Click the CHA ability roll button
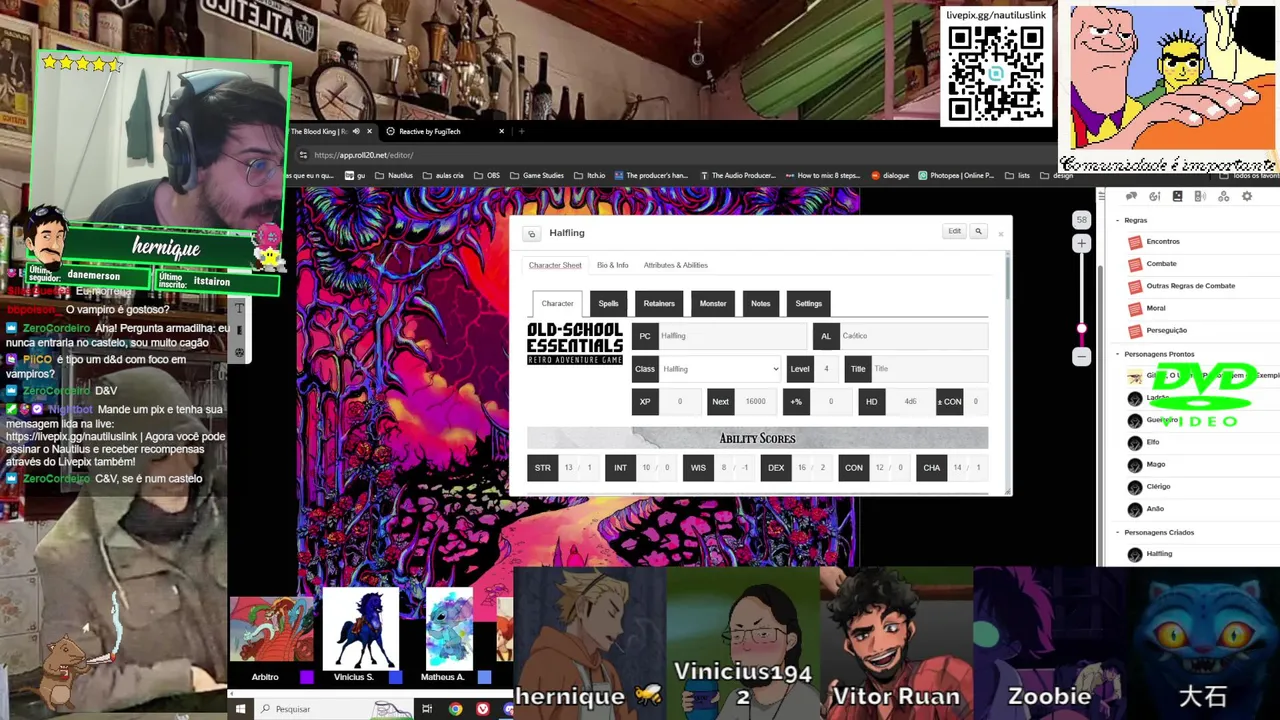This screenshot has width=1280, height=720. [932, 467]
